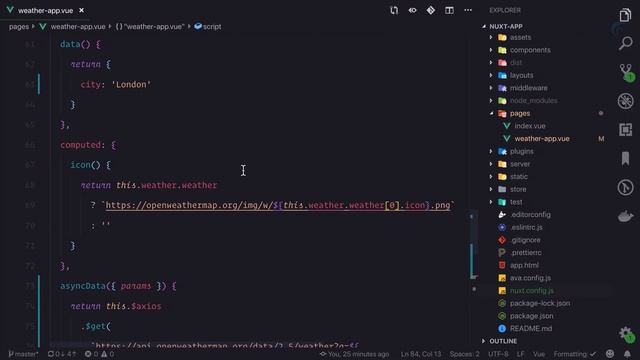Open the Explorer view in activity bar

[625, 15]
